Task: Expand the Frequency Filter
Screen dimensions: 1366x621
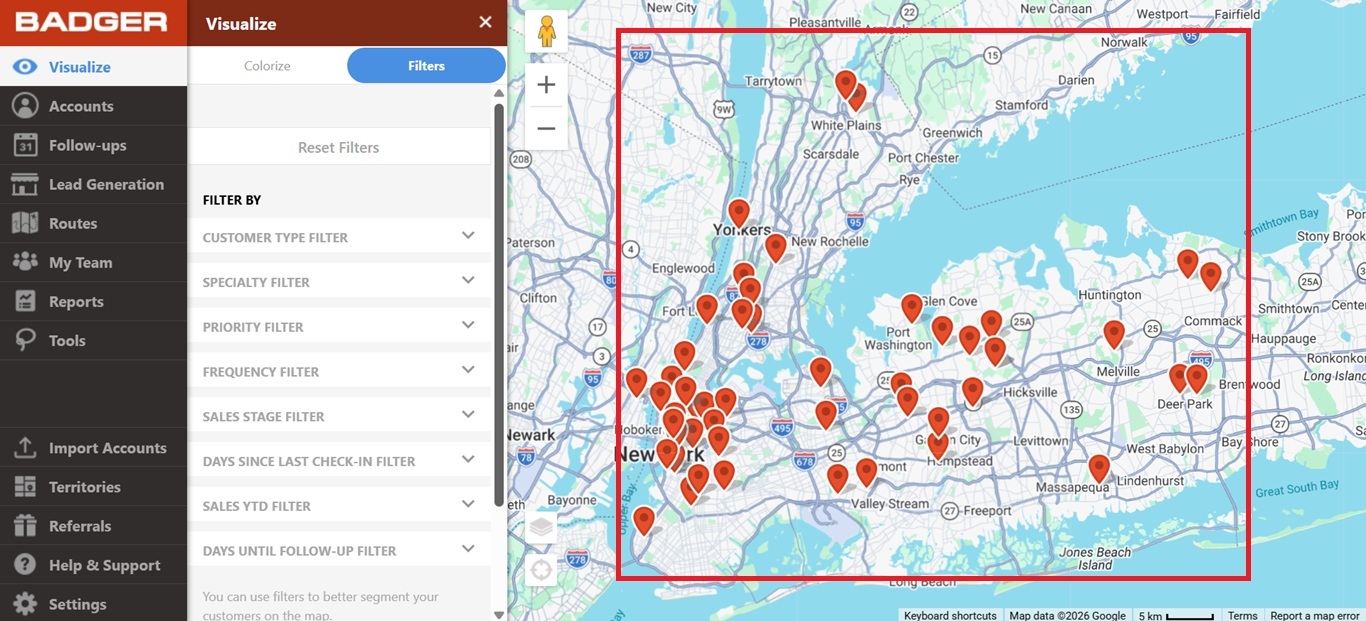Action: point(339,371)
